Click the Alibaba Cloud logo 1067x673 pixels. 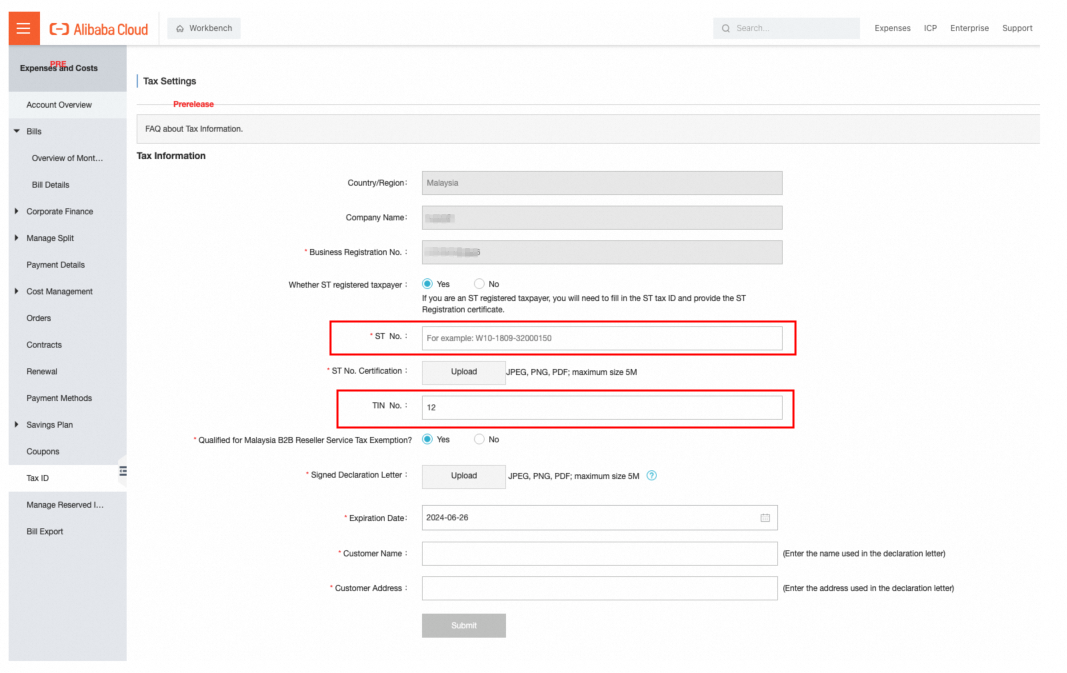point(99,29)
